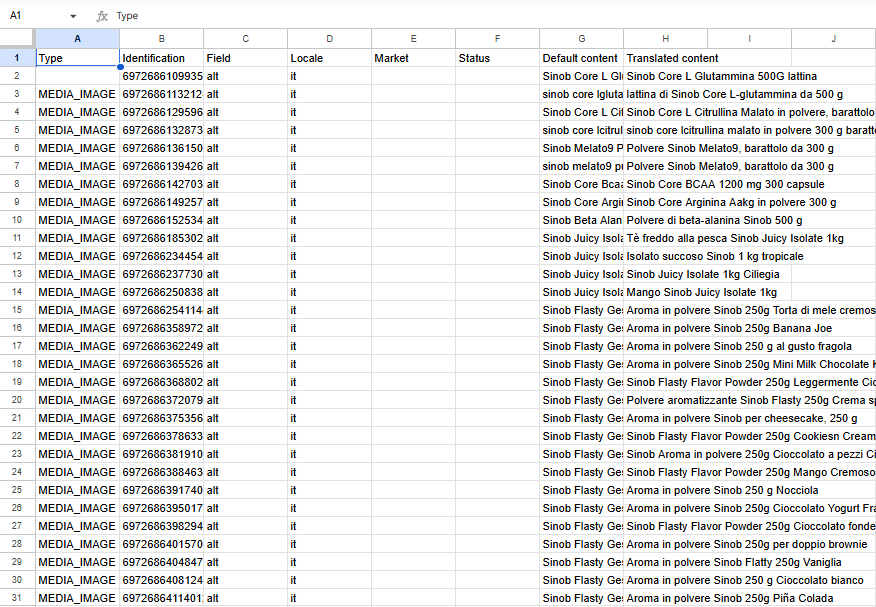Click 'alt' cell in row 7
Viewport: 876px width, 607px height.
tap(245, 166)
